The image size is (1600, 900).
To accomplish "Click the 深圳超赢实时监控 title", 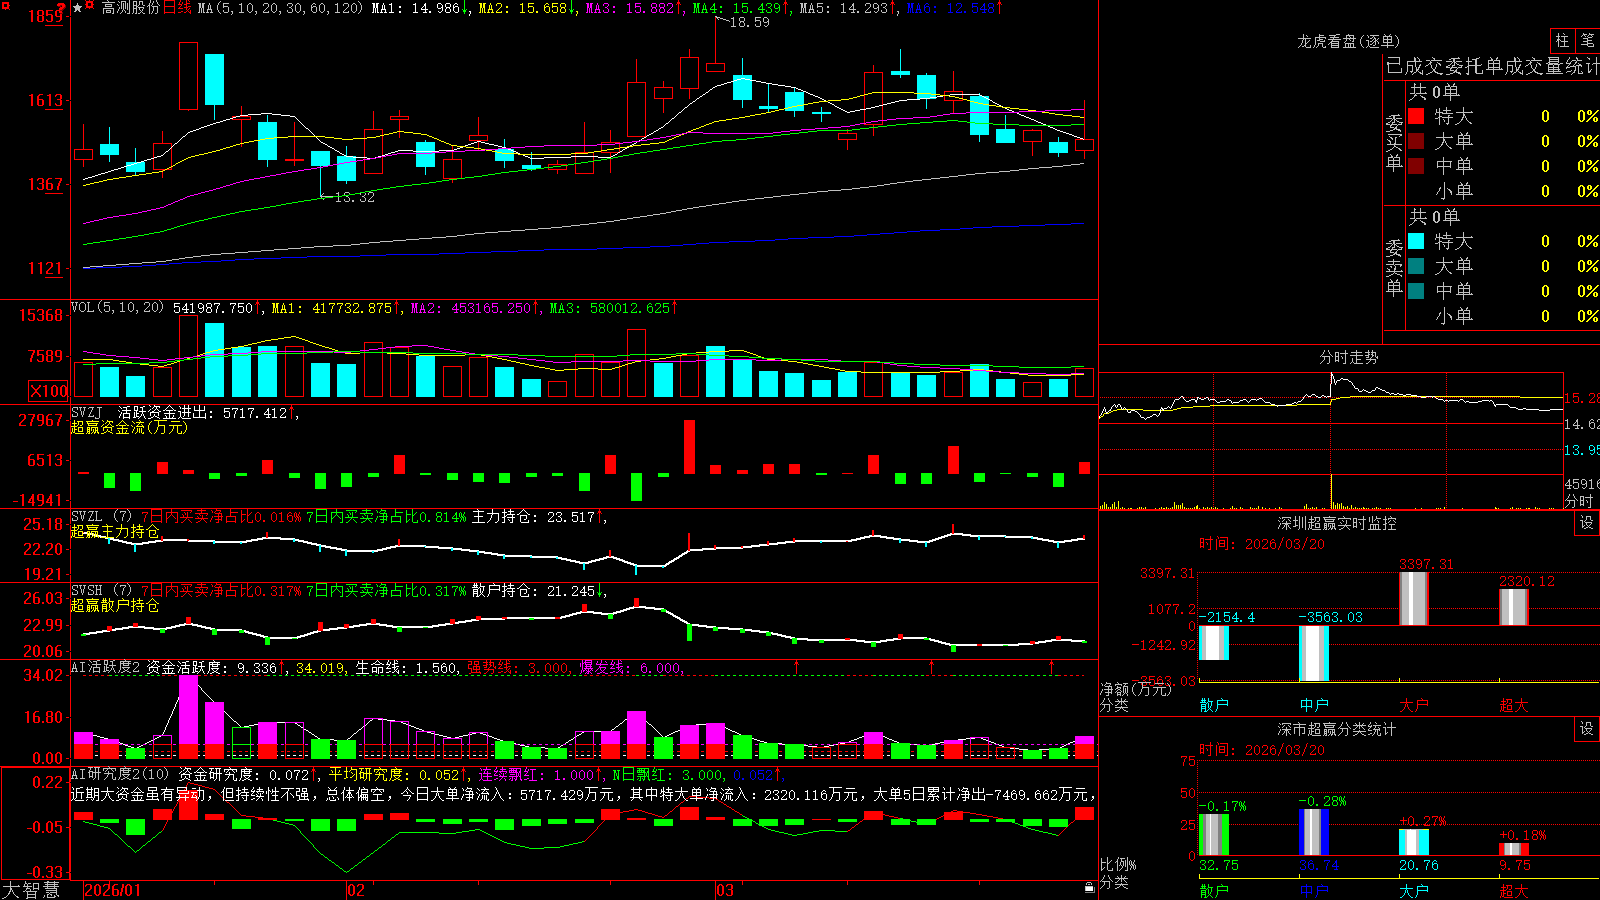I will tap(1336, 523).
